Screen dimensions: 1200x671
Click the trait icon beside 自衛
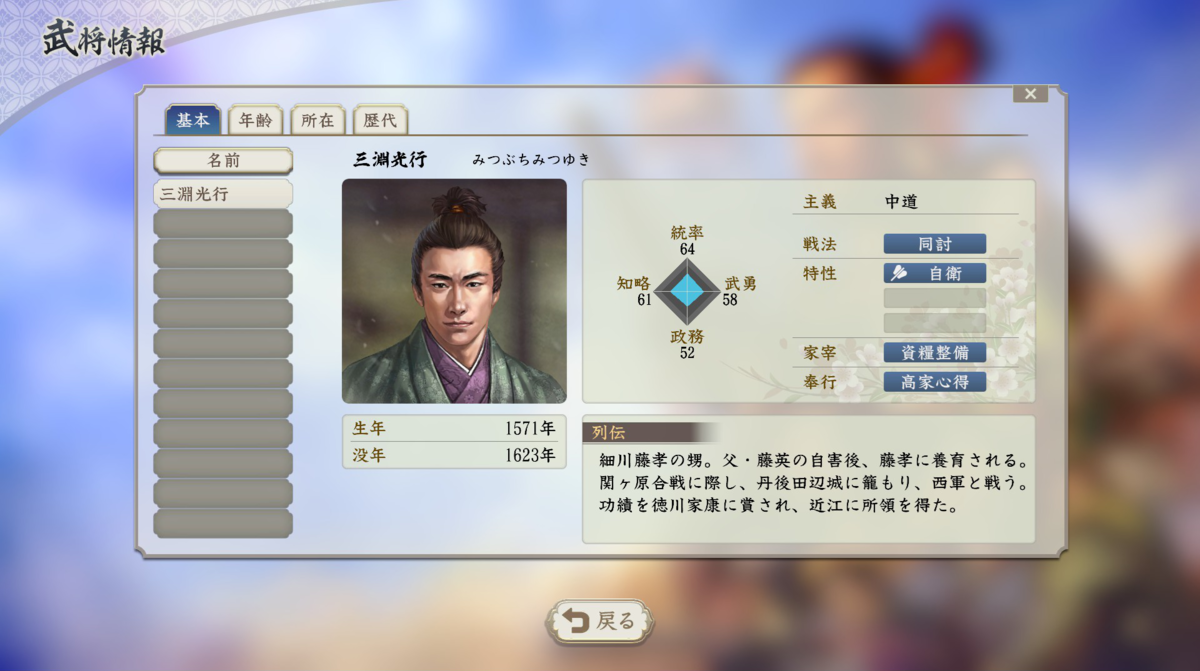pos(899,273)
